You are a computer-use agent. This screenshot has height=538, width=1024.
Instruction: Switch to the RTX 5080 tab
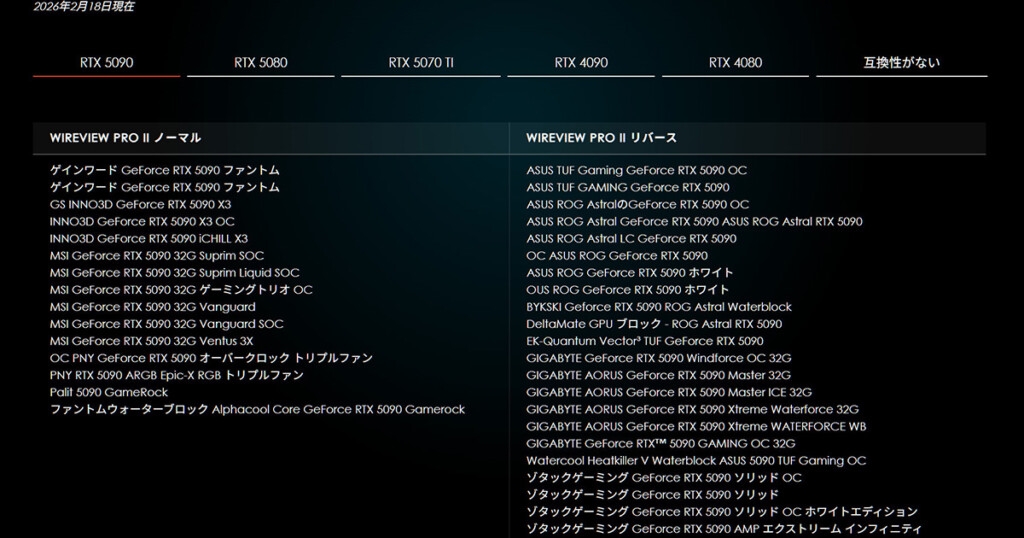coord(261,63)
